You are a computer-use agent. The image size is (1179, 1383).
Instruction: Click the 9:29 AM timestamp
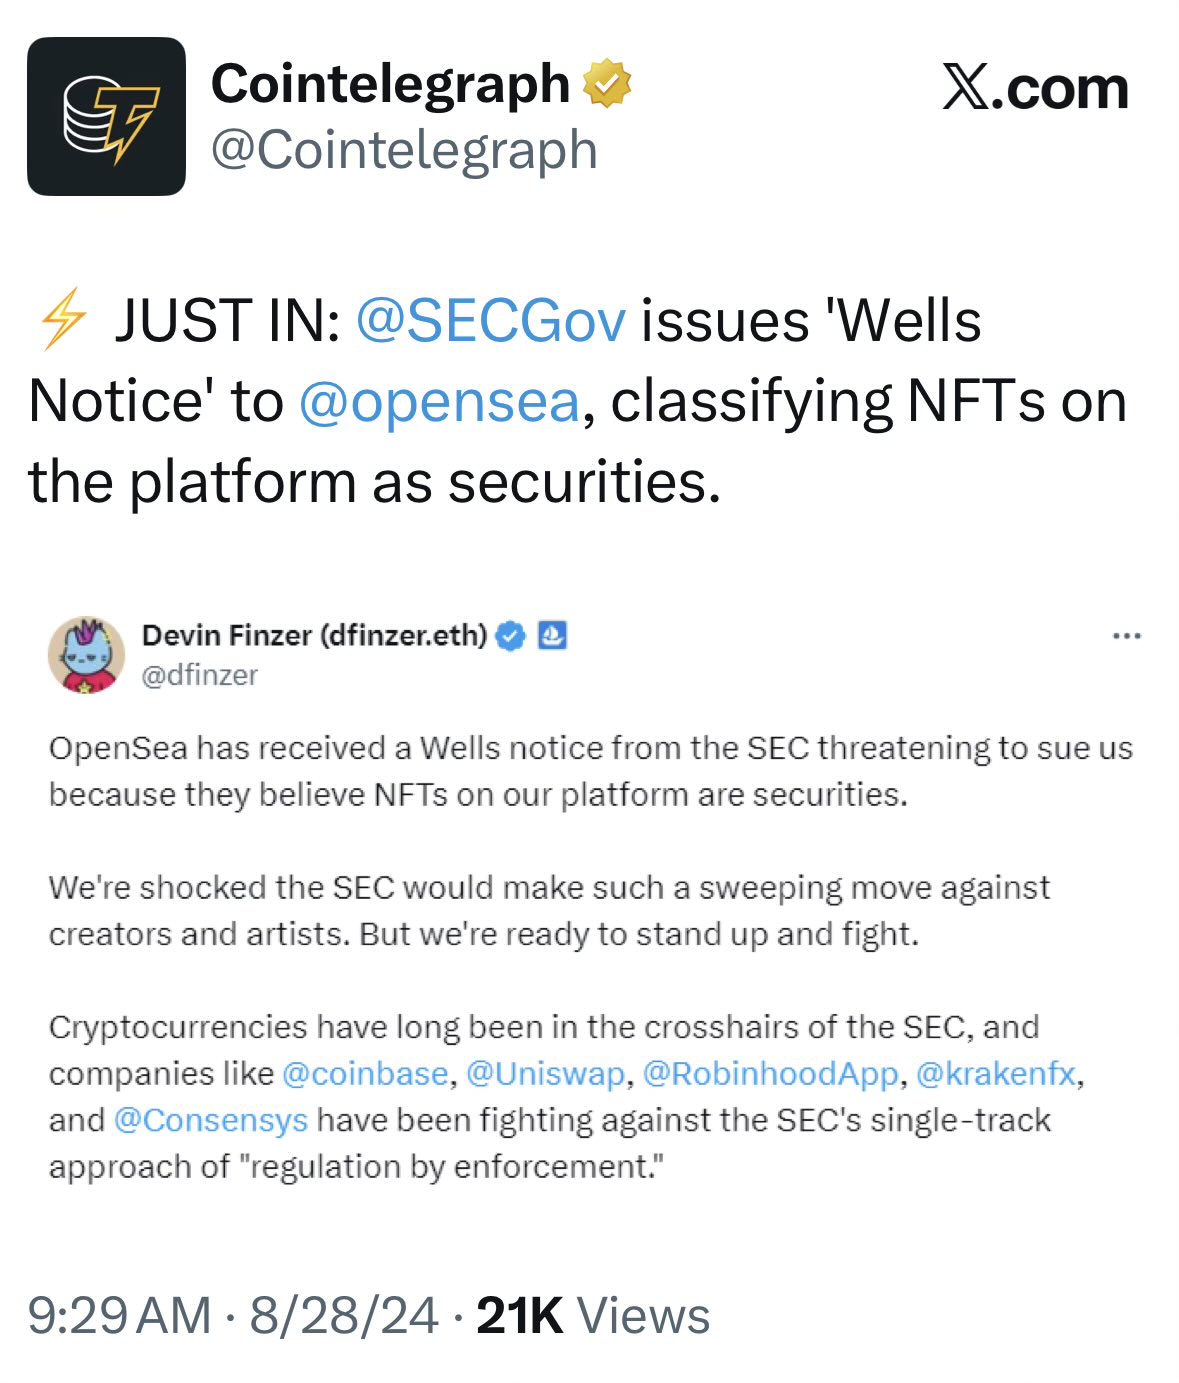pos(119,1315)
